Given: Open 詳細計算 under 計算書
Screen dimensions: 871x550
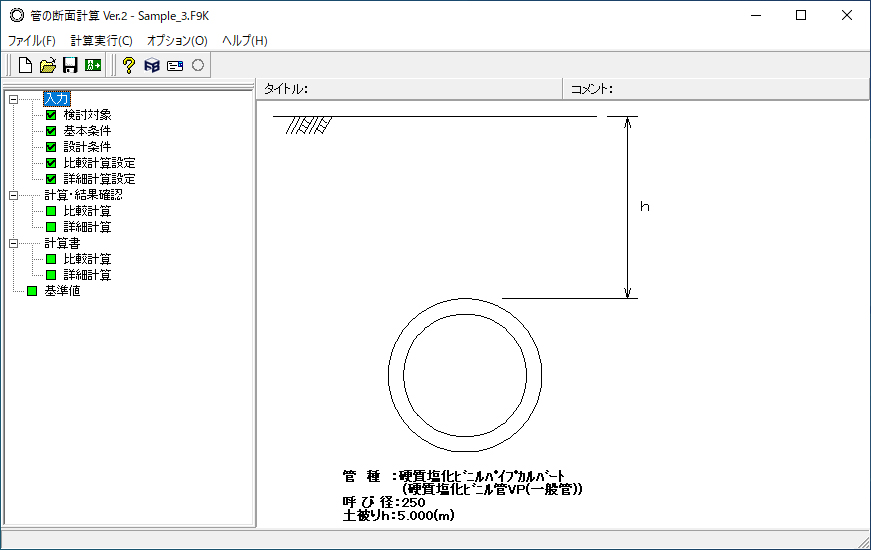Looking at the screenshot, I should (87, 275).
